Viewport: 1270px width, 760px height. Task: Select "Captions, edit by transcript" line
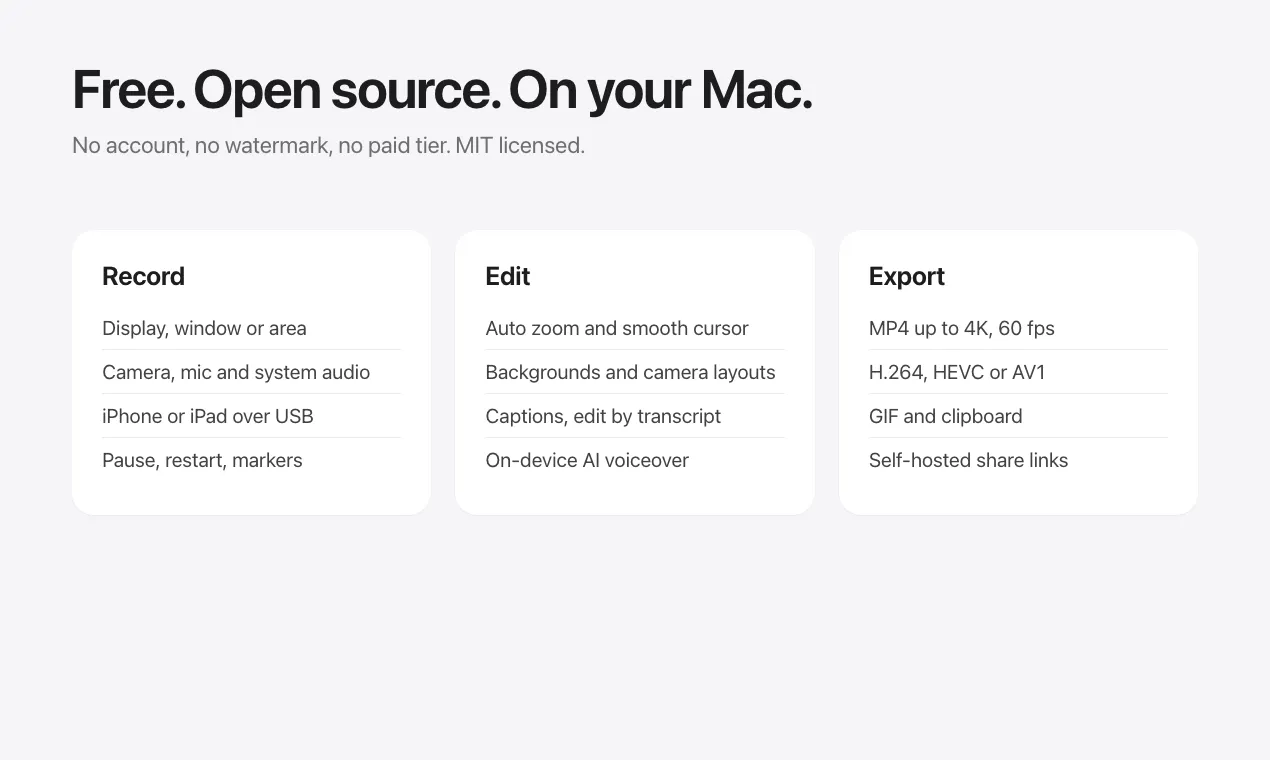(603, 417)
